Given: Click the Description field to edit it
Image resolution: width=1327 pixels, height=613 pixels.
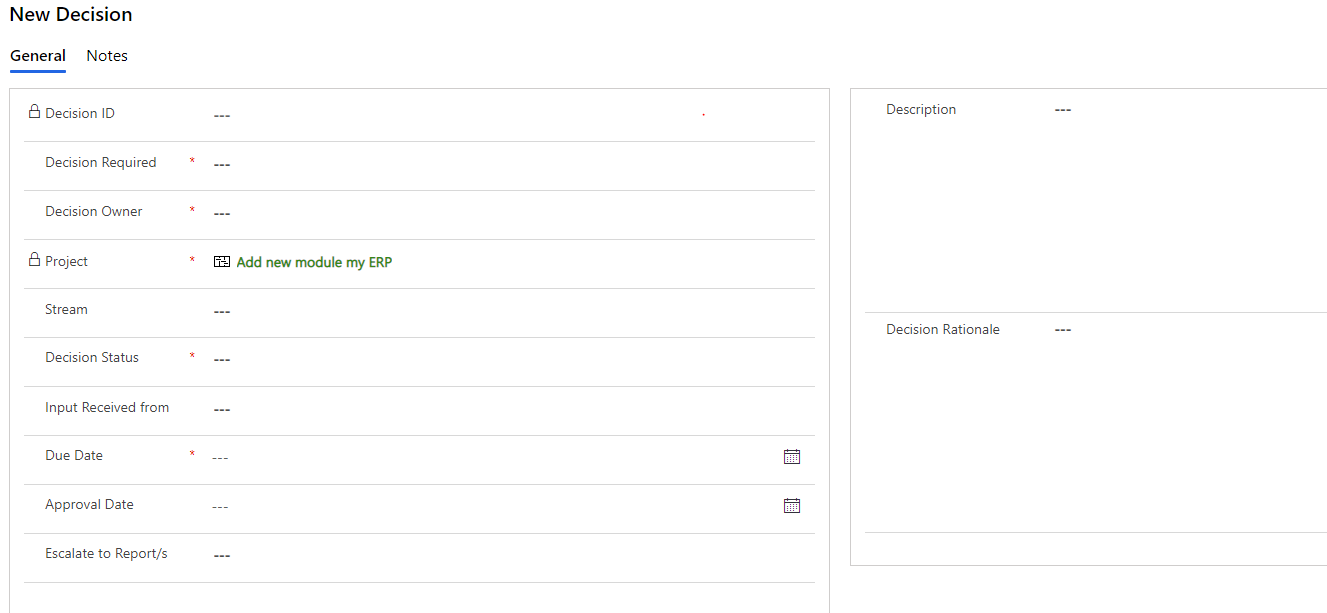Looking at the screenshot, I should tap(1062, 109).
